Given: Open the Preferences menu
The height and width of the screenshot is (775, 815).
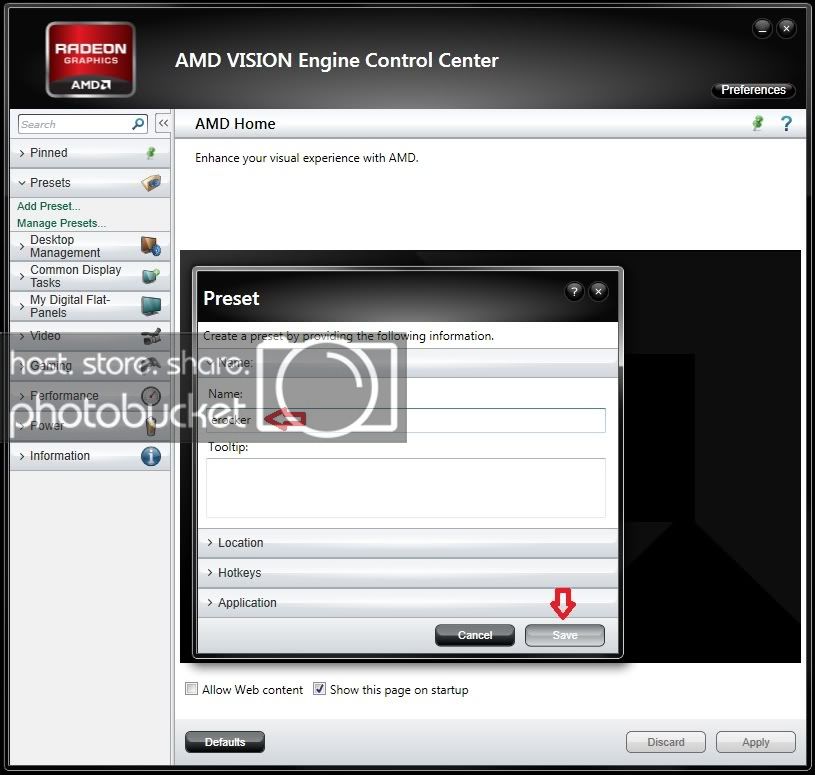Looking at the screenshot, I should pos(753,90).
